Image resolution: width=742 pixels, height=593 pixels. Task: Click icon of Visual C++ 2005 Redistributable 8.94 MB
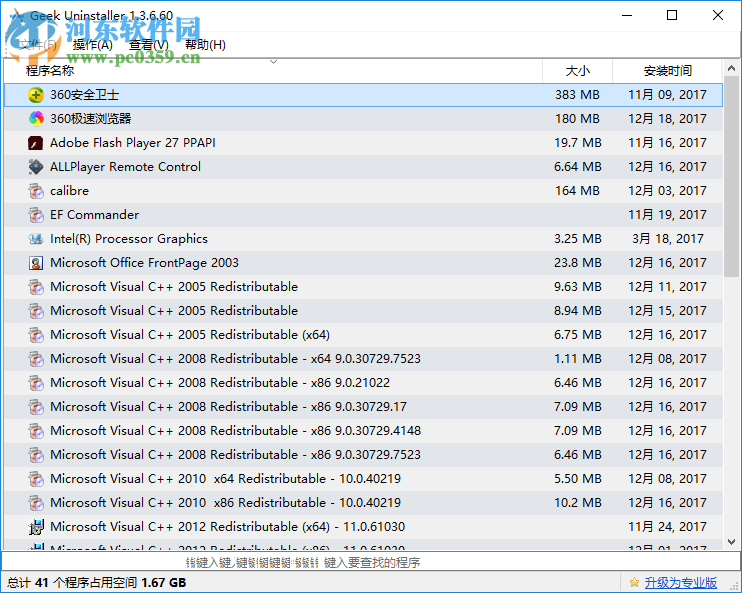coord(36,311)
